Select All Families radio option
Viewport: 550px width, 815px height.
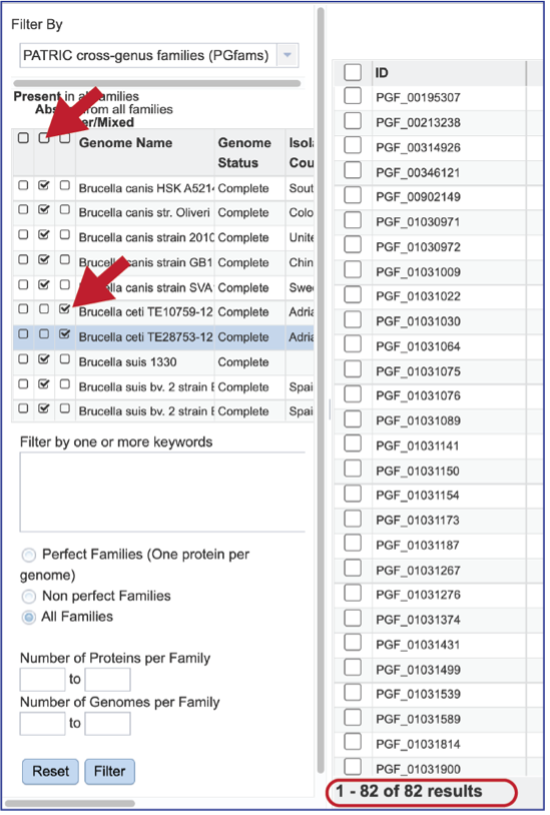point(29,617)
